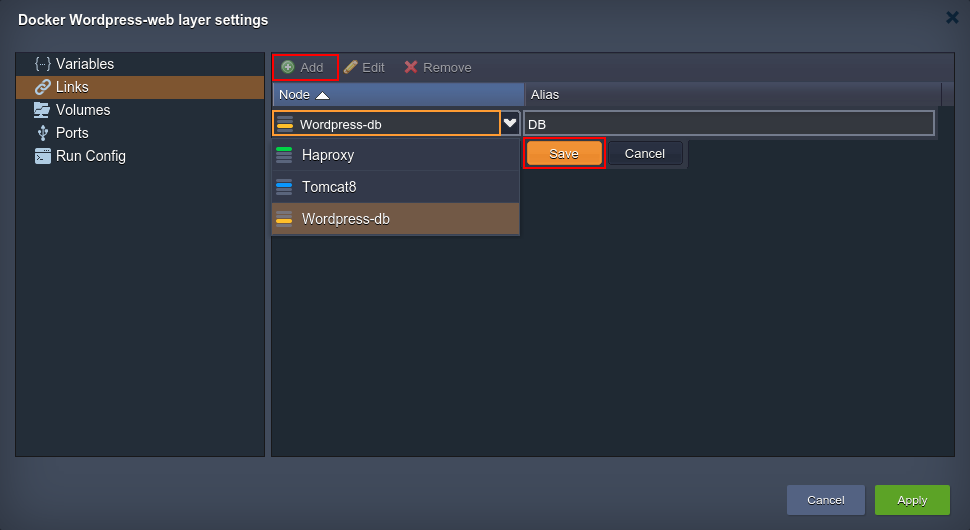Close the layer settings dialog
Image resolution: width=970 pixels, height=530 pixels.
coord(952,17)
